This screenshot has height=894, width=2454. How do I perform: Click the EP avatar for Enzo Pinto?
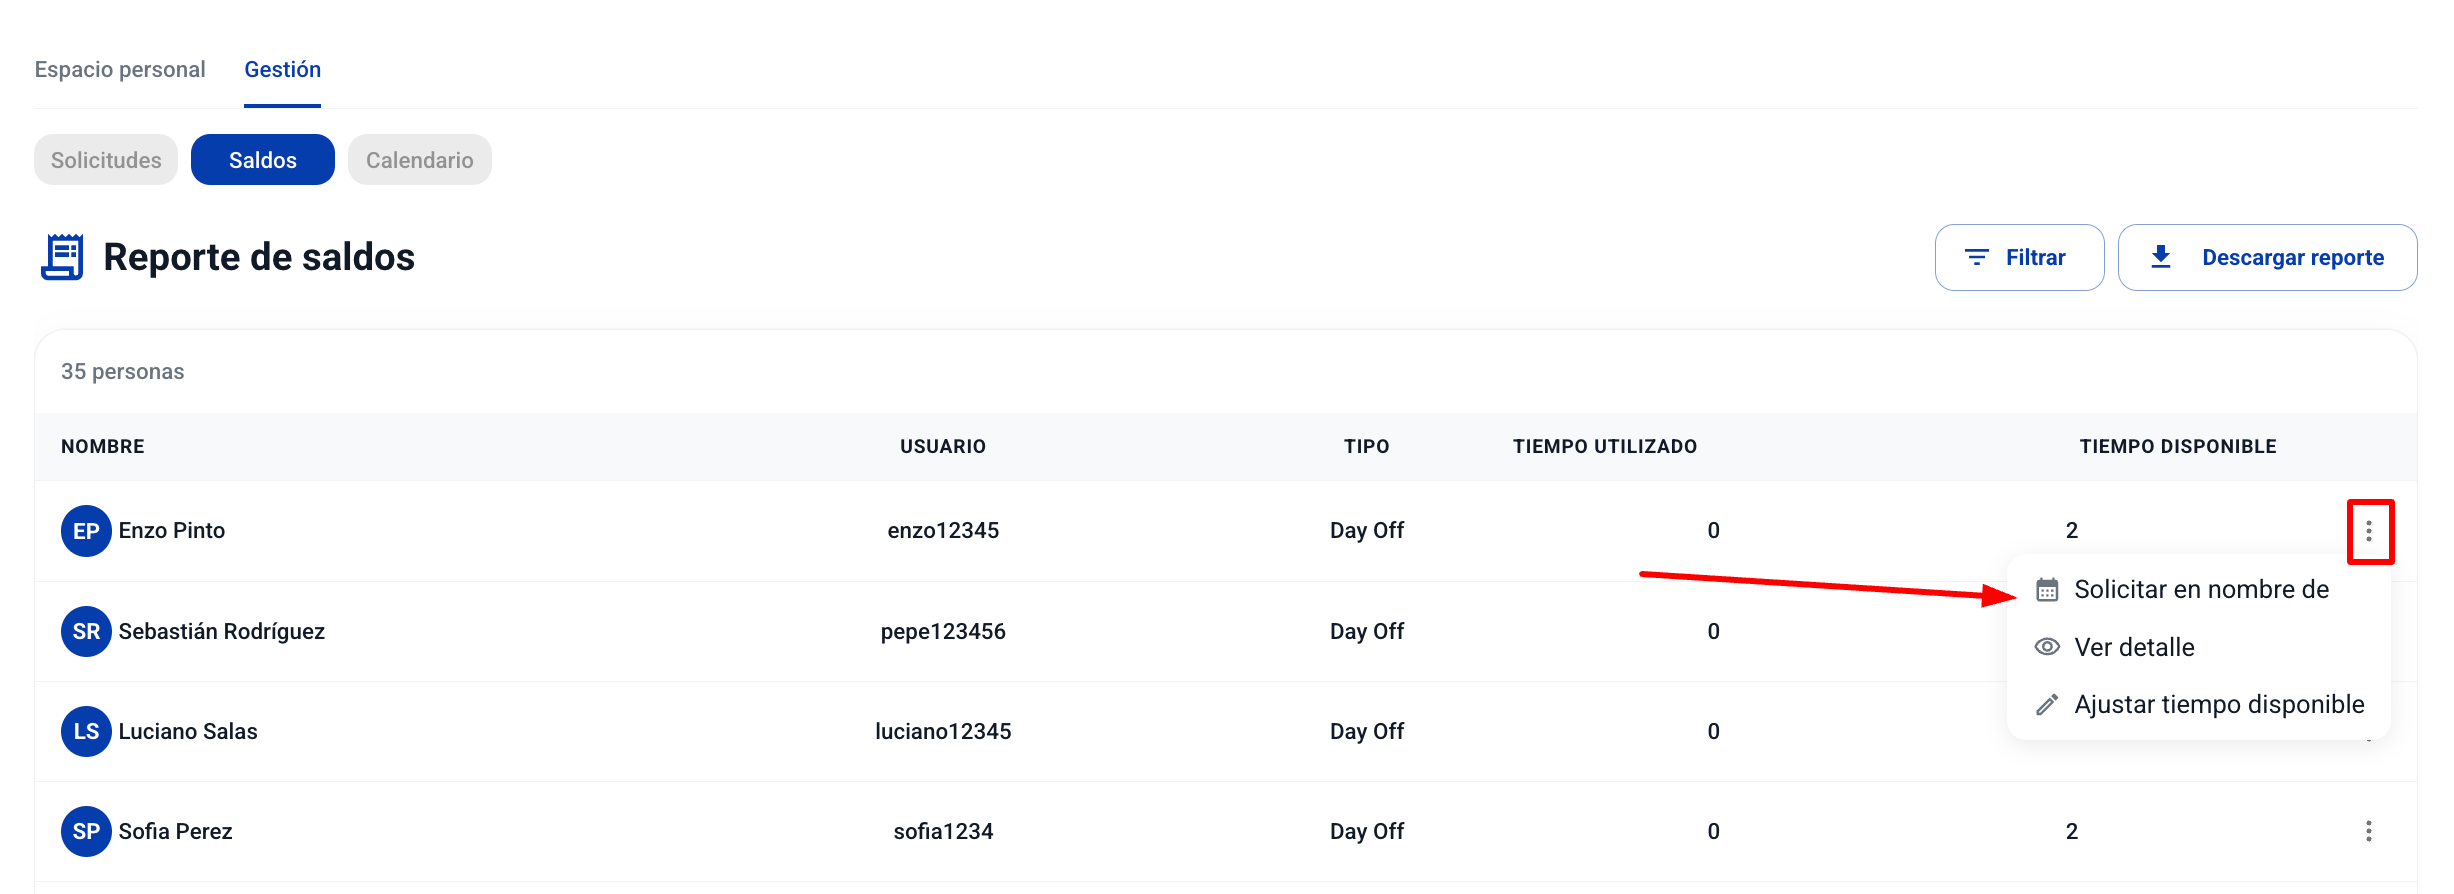pos(86,531)
